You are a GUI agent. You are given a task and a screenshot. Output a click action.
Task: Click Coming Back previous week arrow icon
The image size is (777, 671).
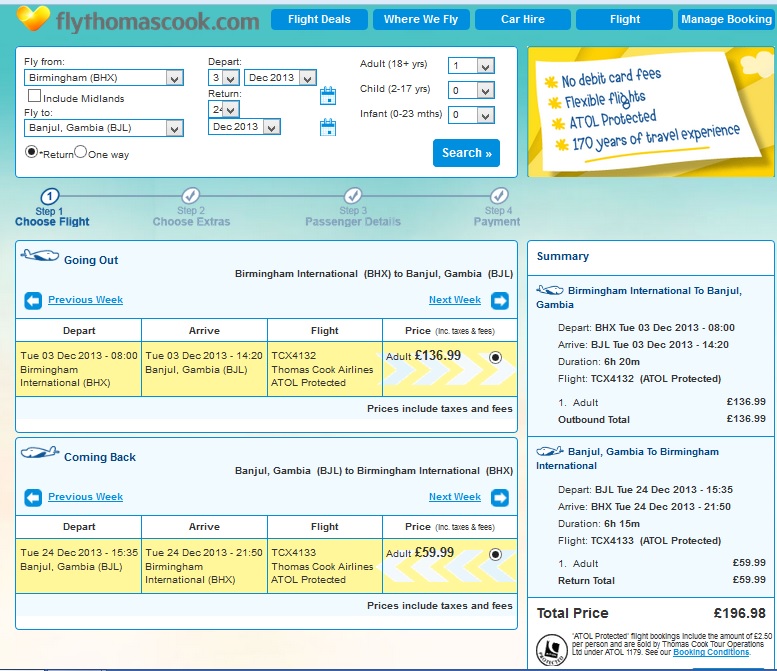click(x=33, y=498)
